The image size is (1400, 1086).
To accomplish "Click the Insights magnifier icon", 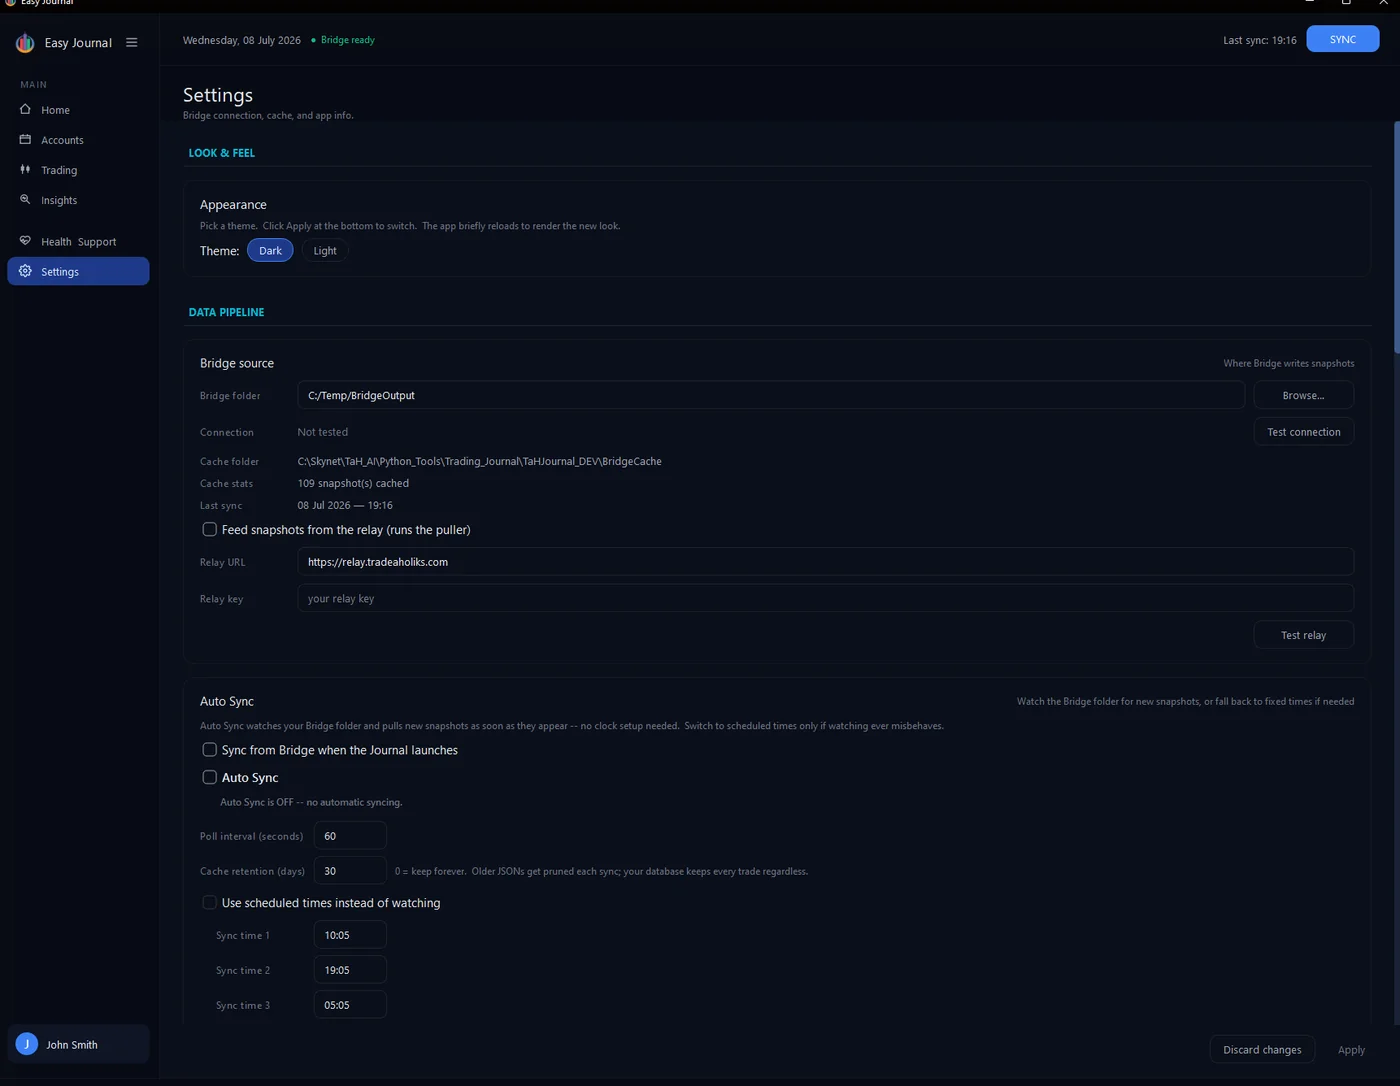I will [25, 199].
